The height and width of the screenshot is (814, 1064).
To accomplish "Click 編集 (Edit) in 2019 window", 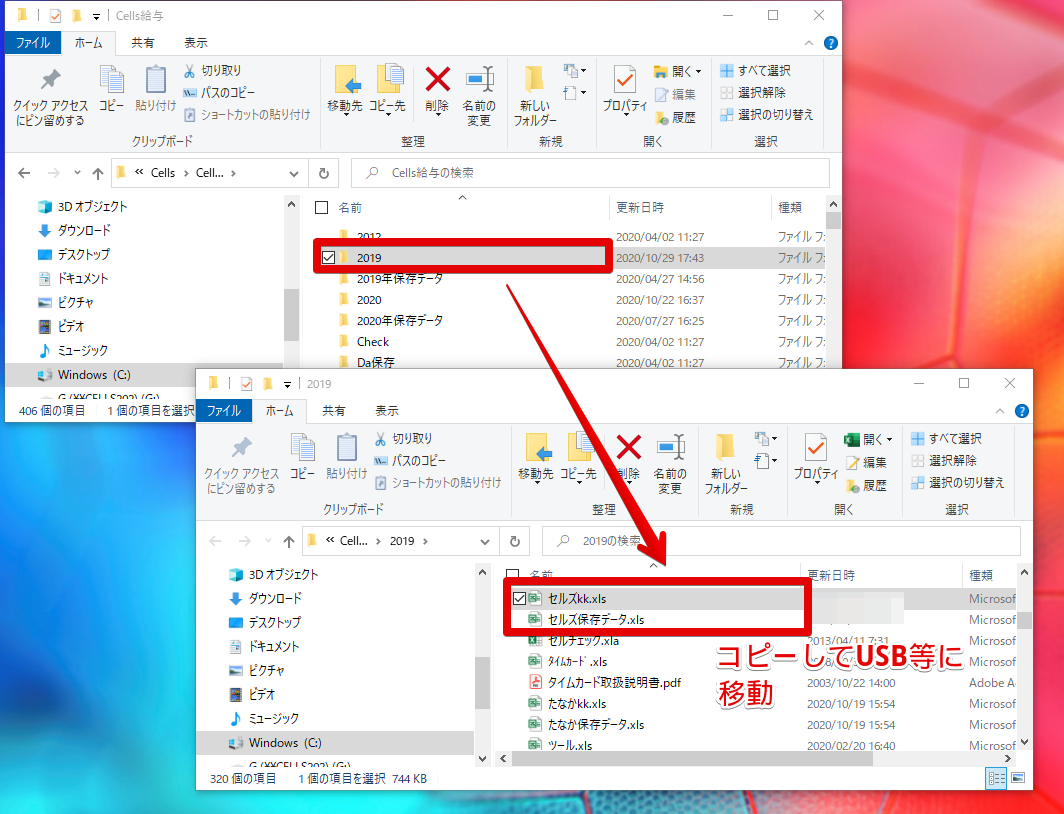I will tap(867, 463).
